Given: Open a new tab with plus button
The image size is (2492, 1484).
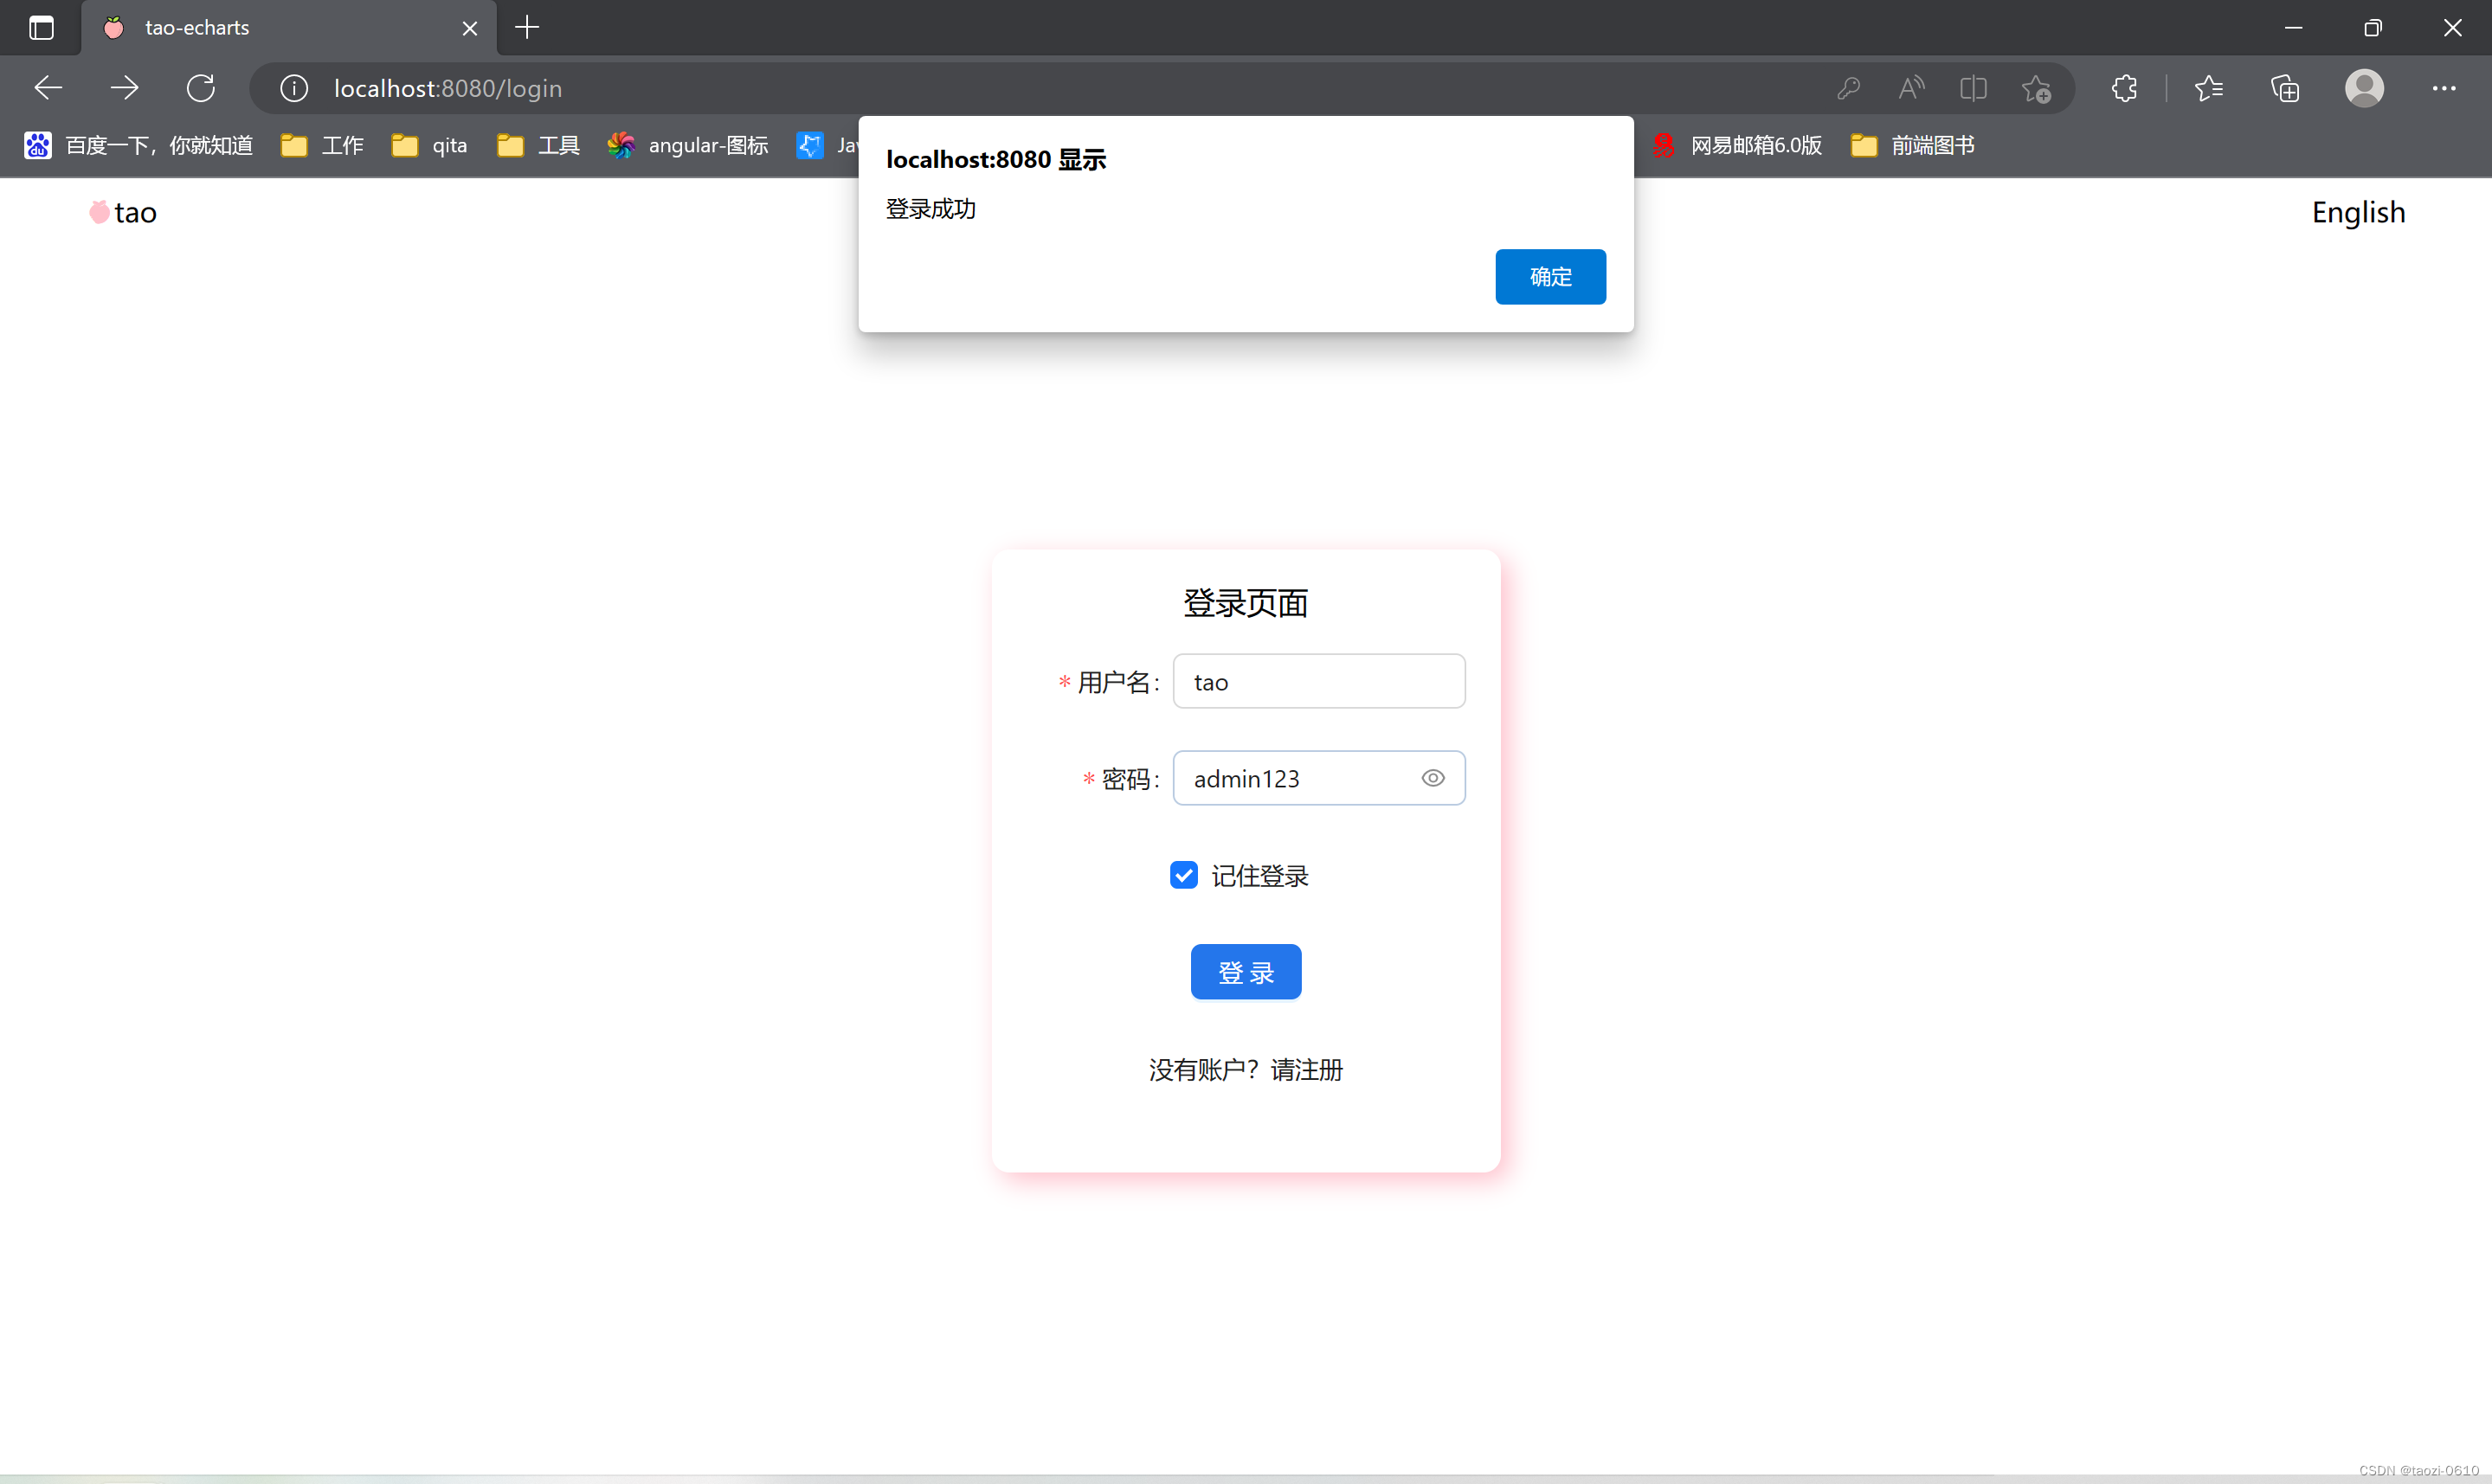Looking at the screenshot, I should (527, 28).
